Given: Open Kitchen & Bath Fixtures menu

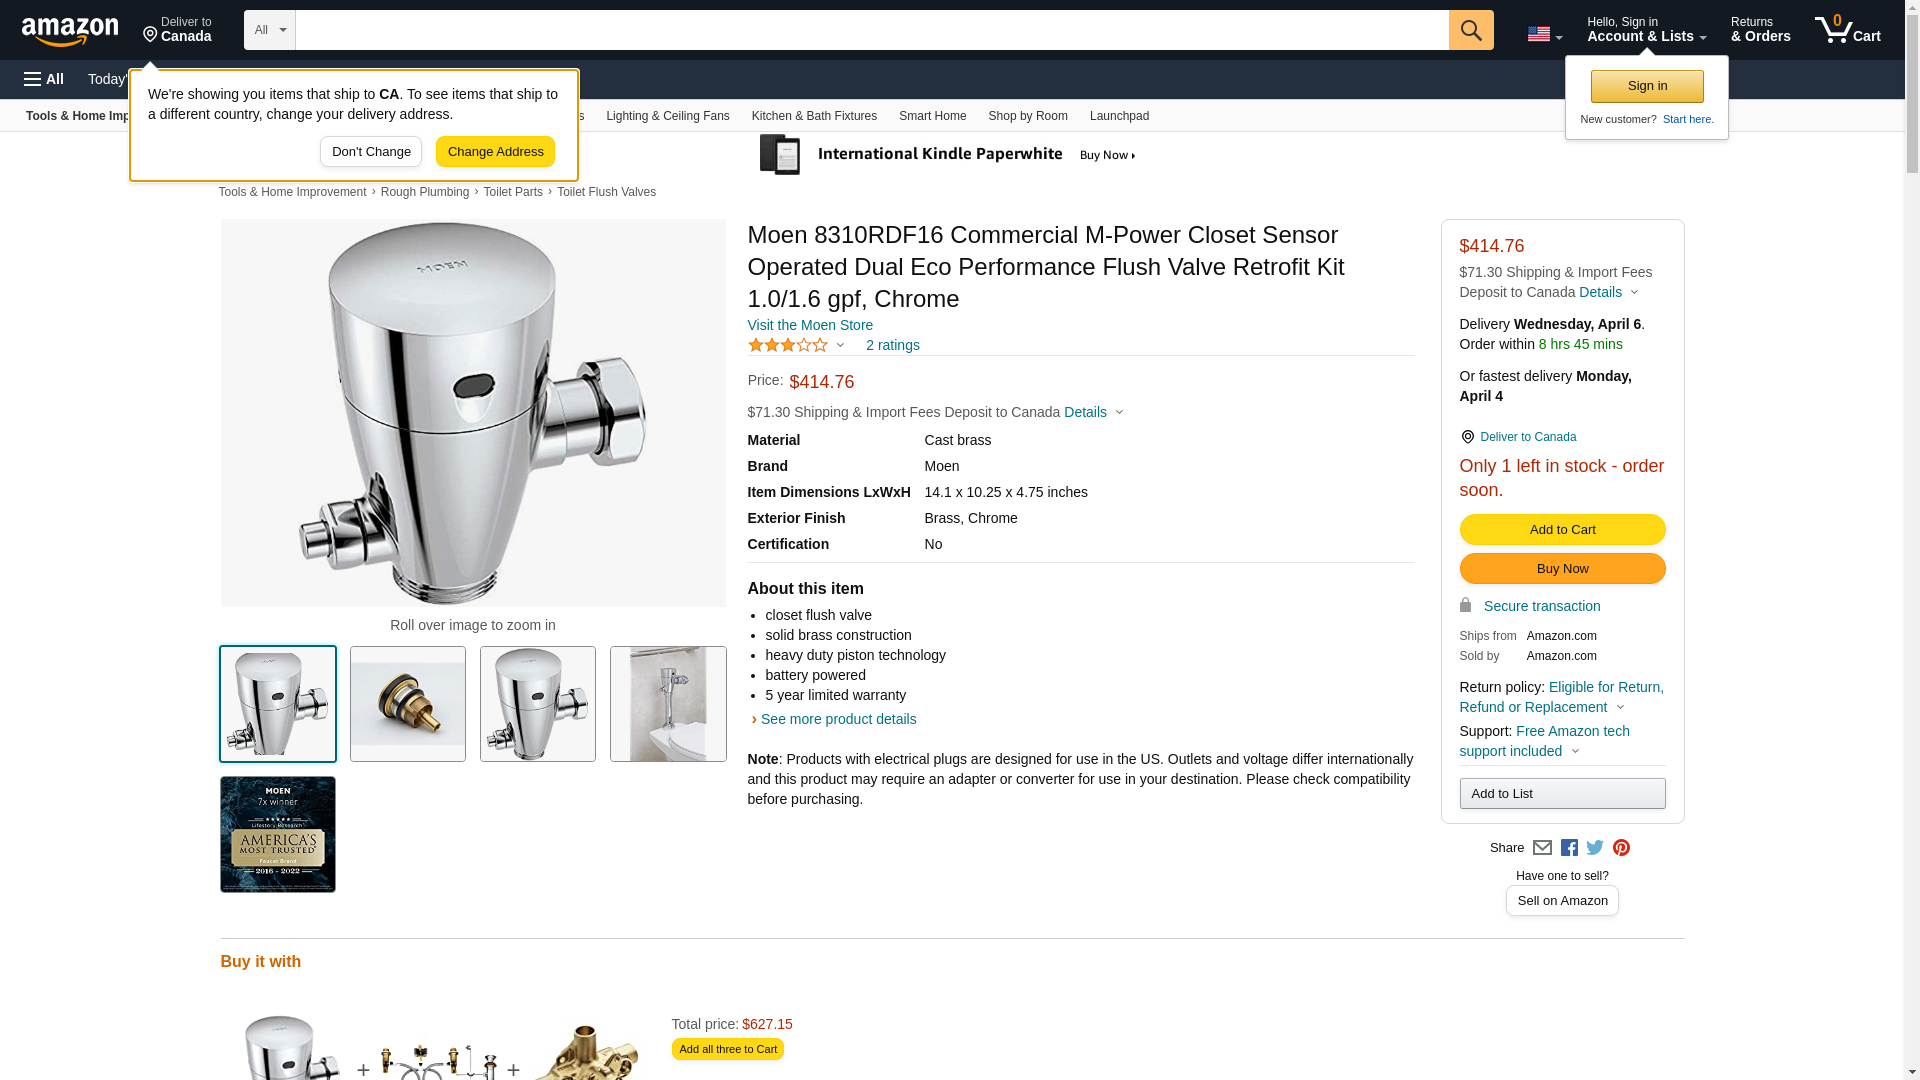Looking at the screenshot, I should coord(814,116).
